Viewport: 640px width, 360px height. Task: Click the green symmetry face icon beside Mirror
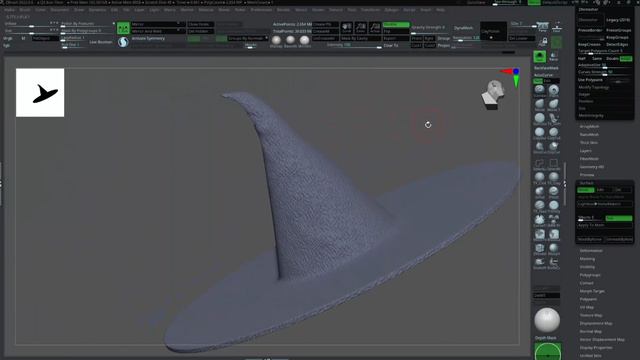coord(123,28)
